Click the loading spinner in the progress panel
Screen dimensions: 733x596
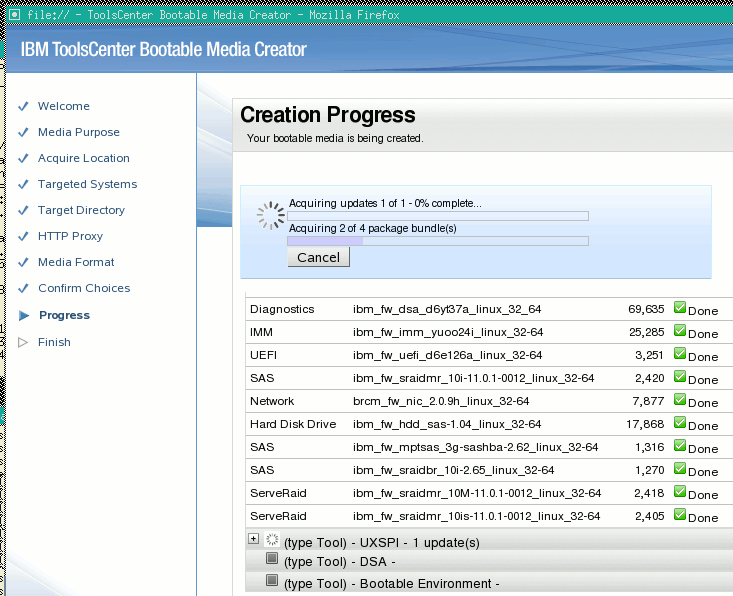point(271,215)
